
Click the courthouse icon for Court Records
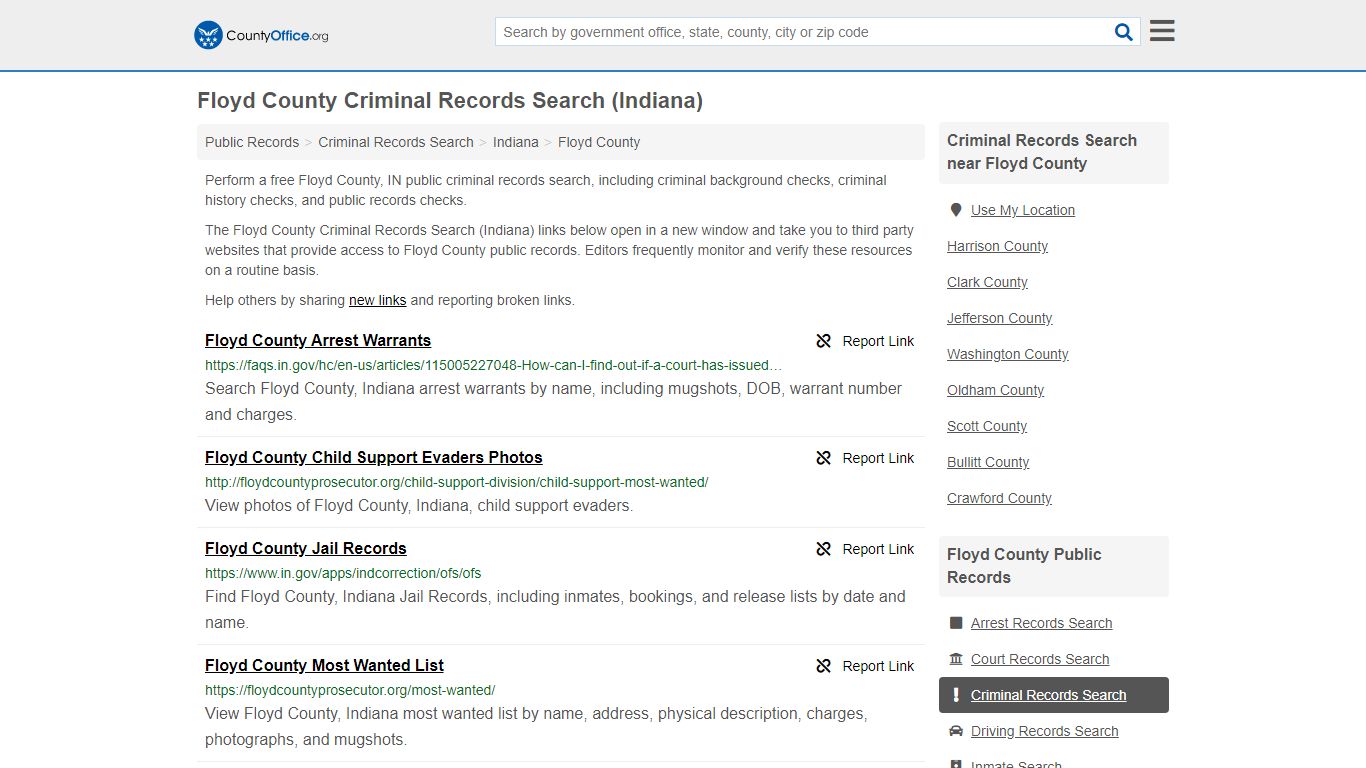point(956,659)
